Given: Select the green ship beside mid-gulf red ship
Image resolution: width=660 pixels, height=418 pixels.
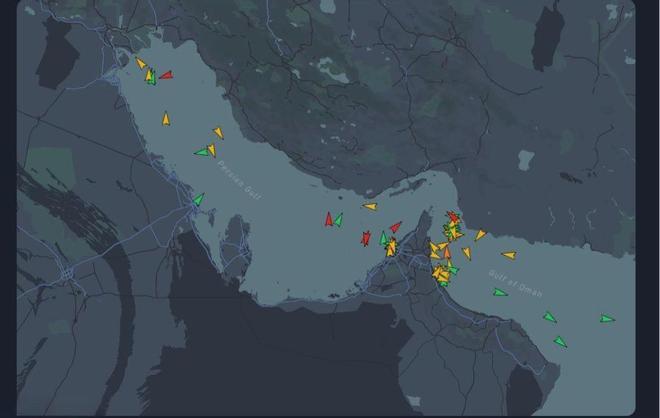Looking at the screenshot, I should (x=339, y=219).
